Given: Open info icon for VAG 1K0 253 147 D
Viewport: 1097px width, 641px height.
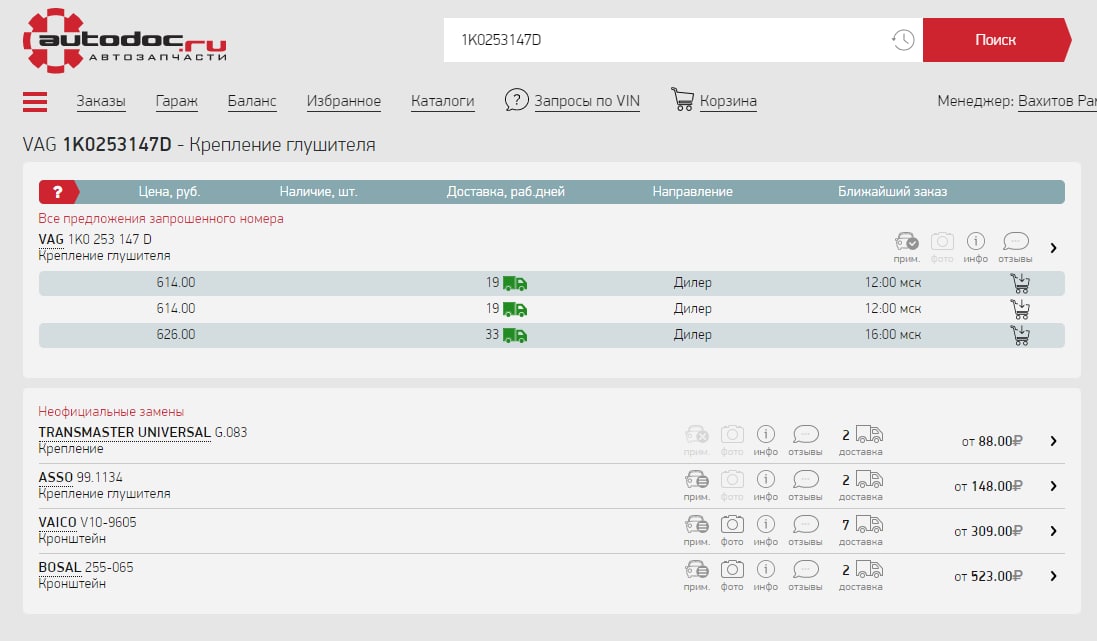Looking at the screenshot, I should pyautogui.click(x=976, y=241).
